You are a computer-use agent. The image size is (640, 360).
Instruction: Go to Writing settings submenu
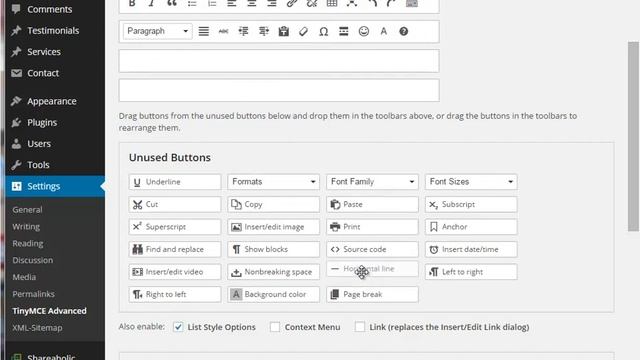tap(26, 227)
